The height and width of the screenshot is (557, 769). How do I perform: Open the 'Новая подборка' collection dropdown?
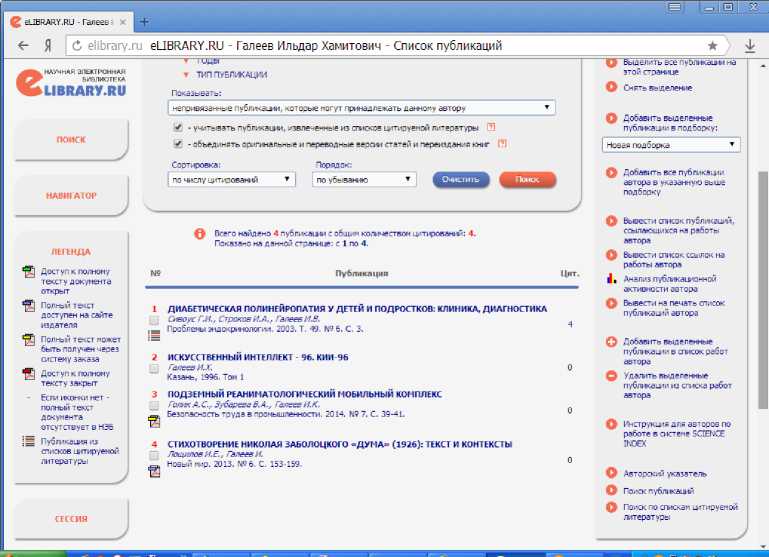tap(671, 145)
